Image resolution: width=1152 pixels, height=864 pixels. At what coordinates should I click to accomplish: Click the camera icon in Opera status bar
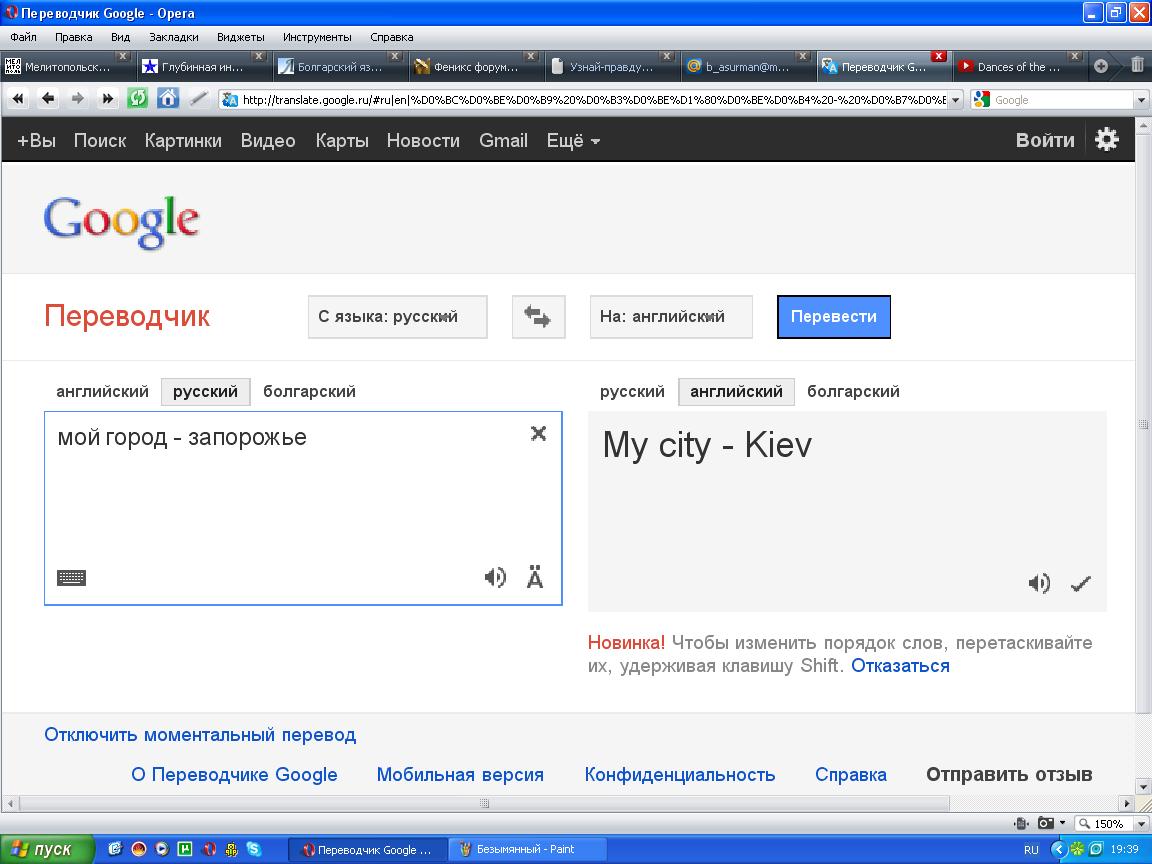[x=1045, y=823]
